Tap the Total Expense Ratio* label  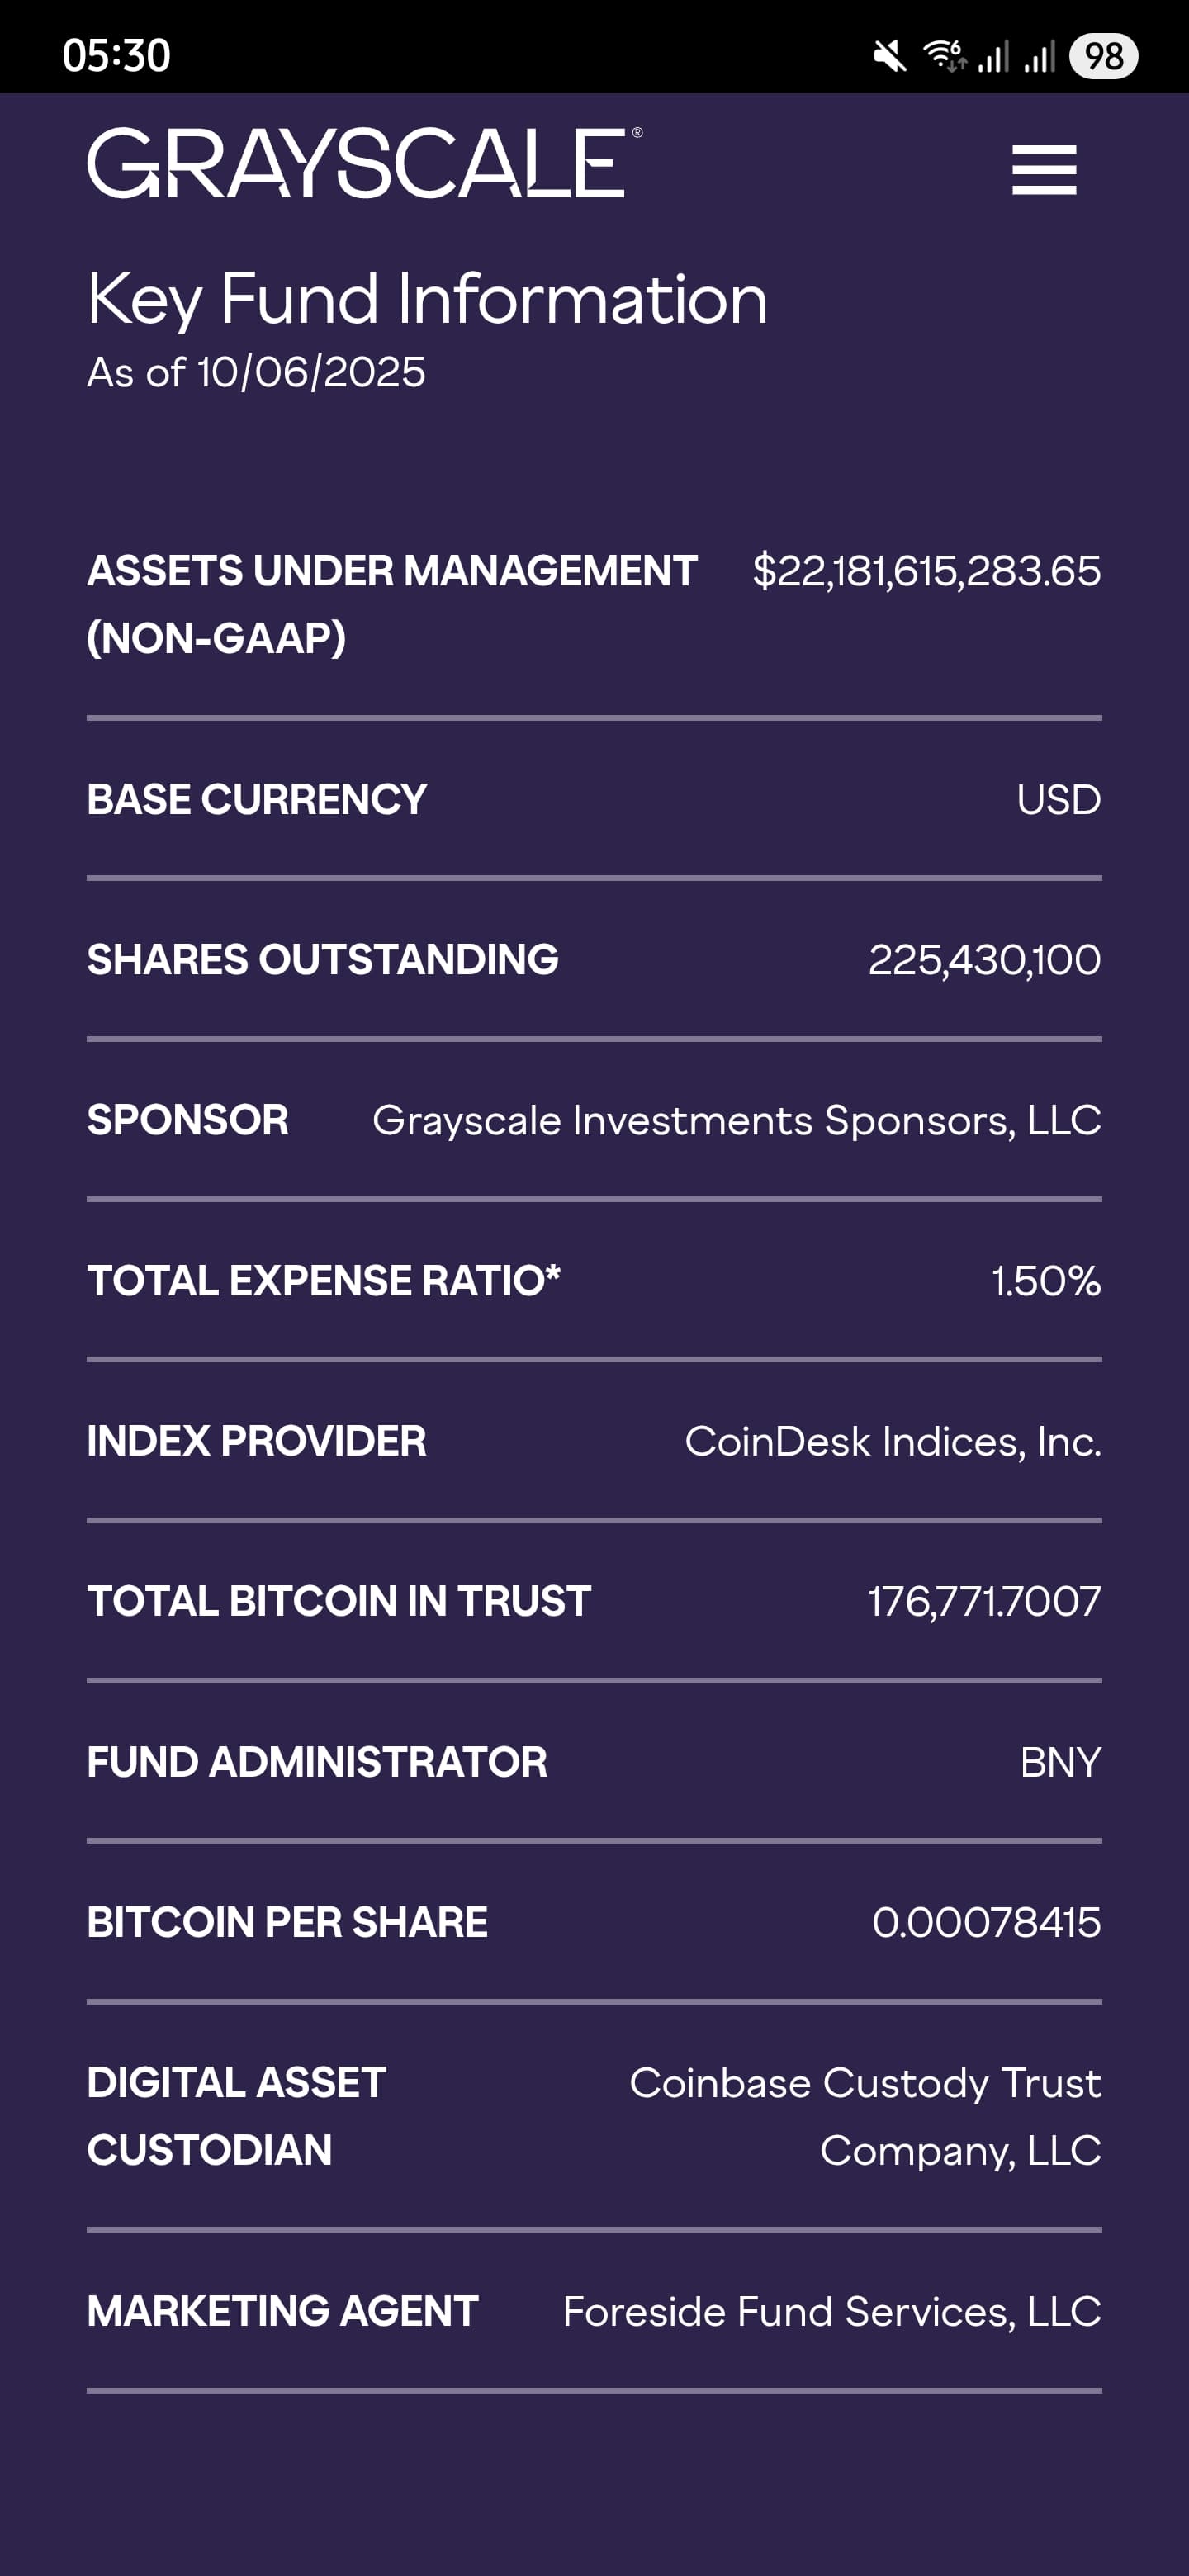pos(324,1281)
